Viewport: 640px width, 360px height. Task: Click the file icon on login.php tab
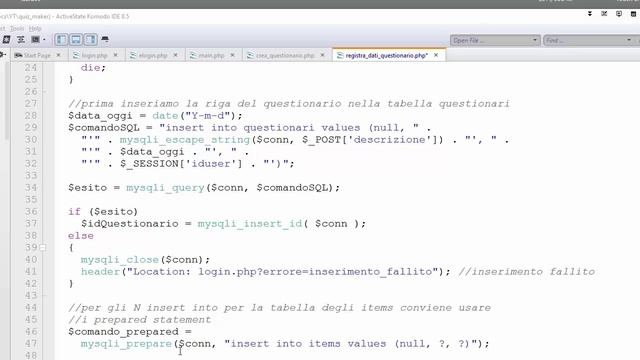click(x=76, y=55)
